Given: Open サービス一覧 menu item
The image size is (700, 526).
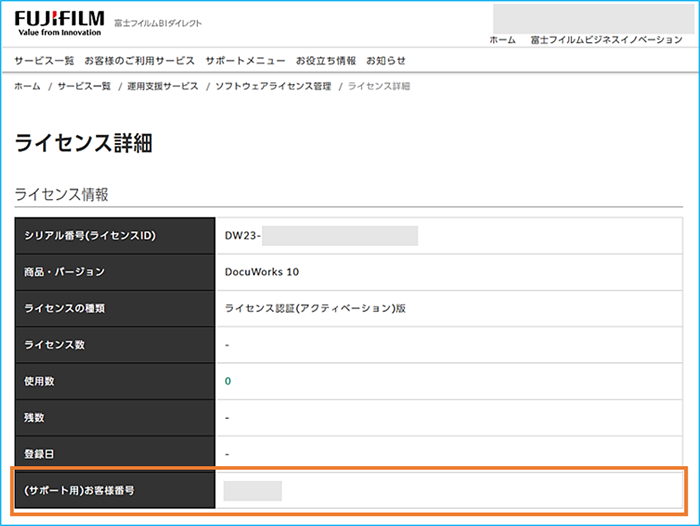Looking at the screenshot, I should click(44, 61).
